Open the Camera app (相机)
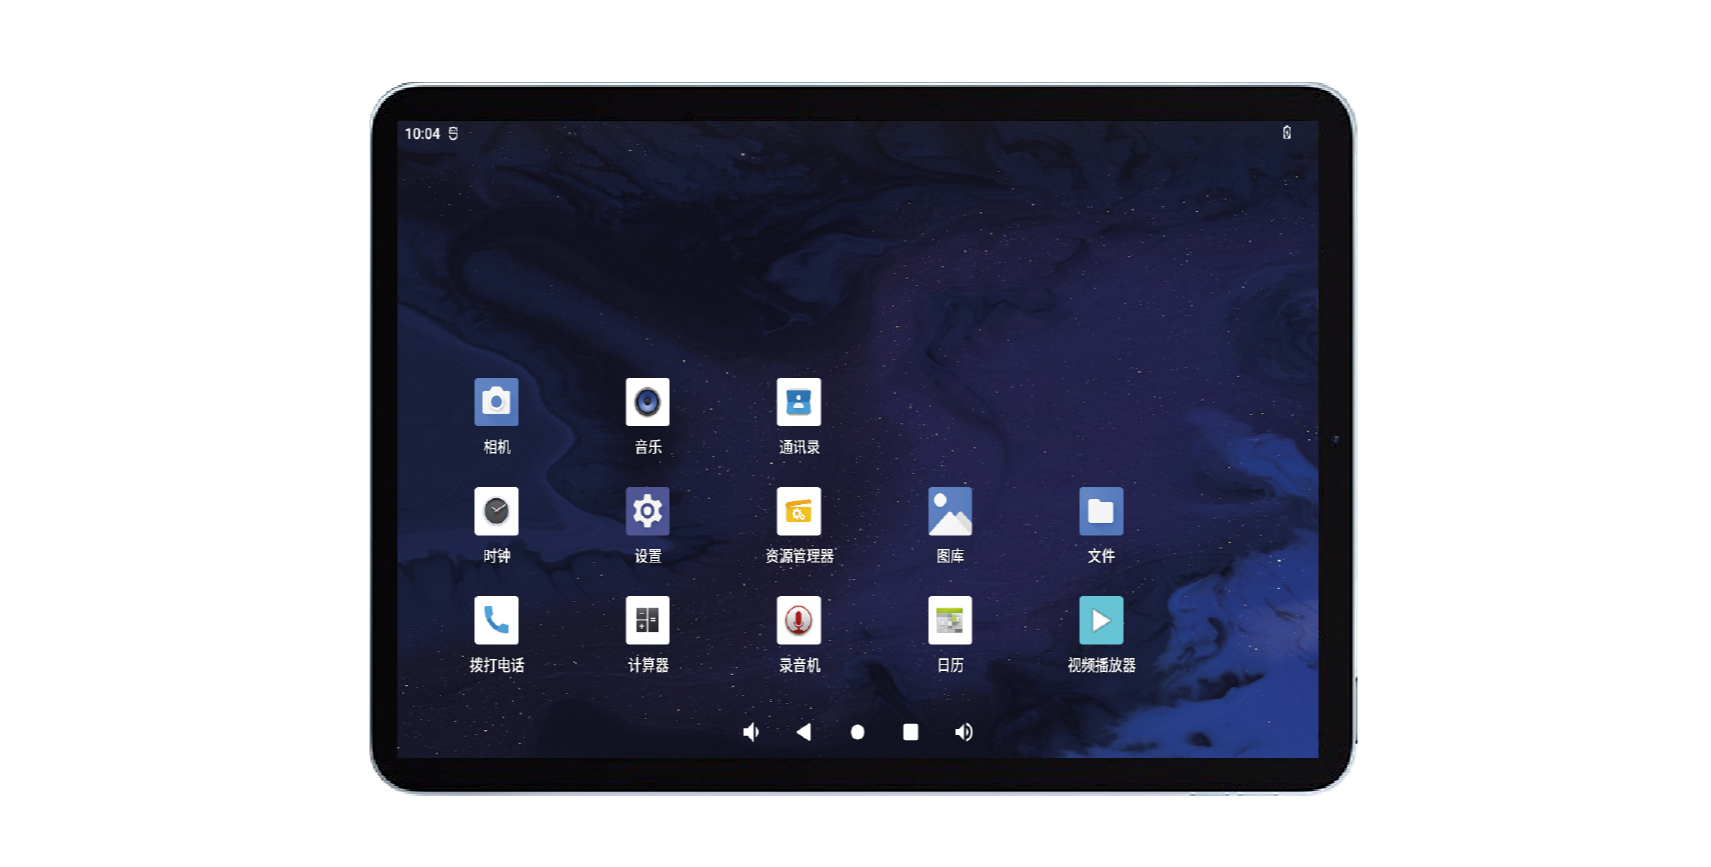1711x867 pixels. [x=496, y=402]
